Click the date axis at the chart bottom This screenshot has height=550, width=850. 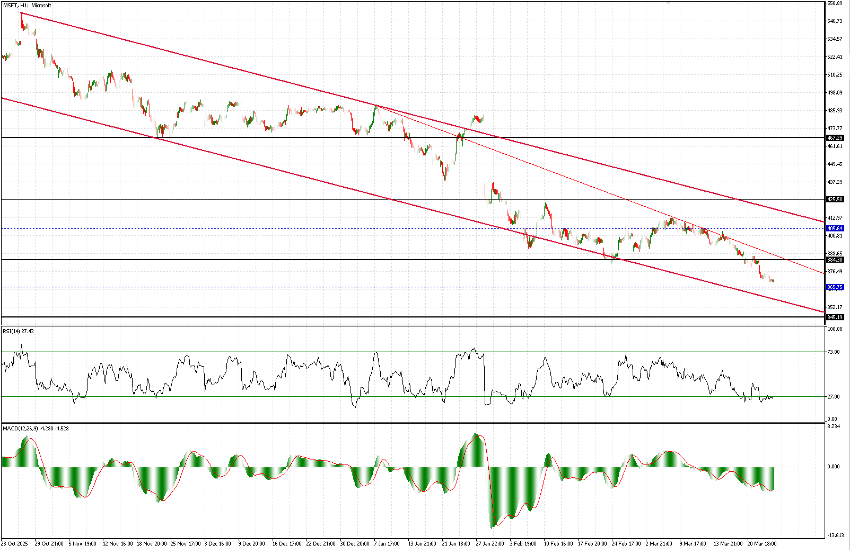[x=400, y=543]
